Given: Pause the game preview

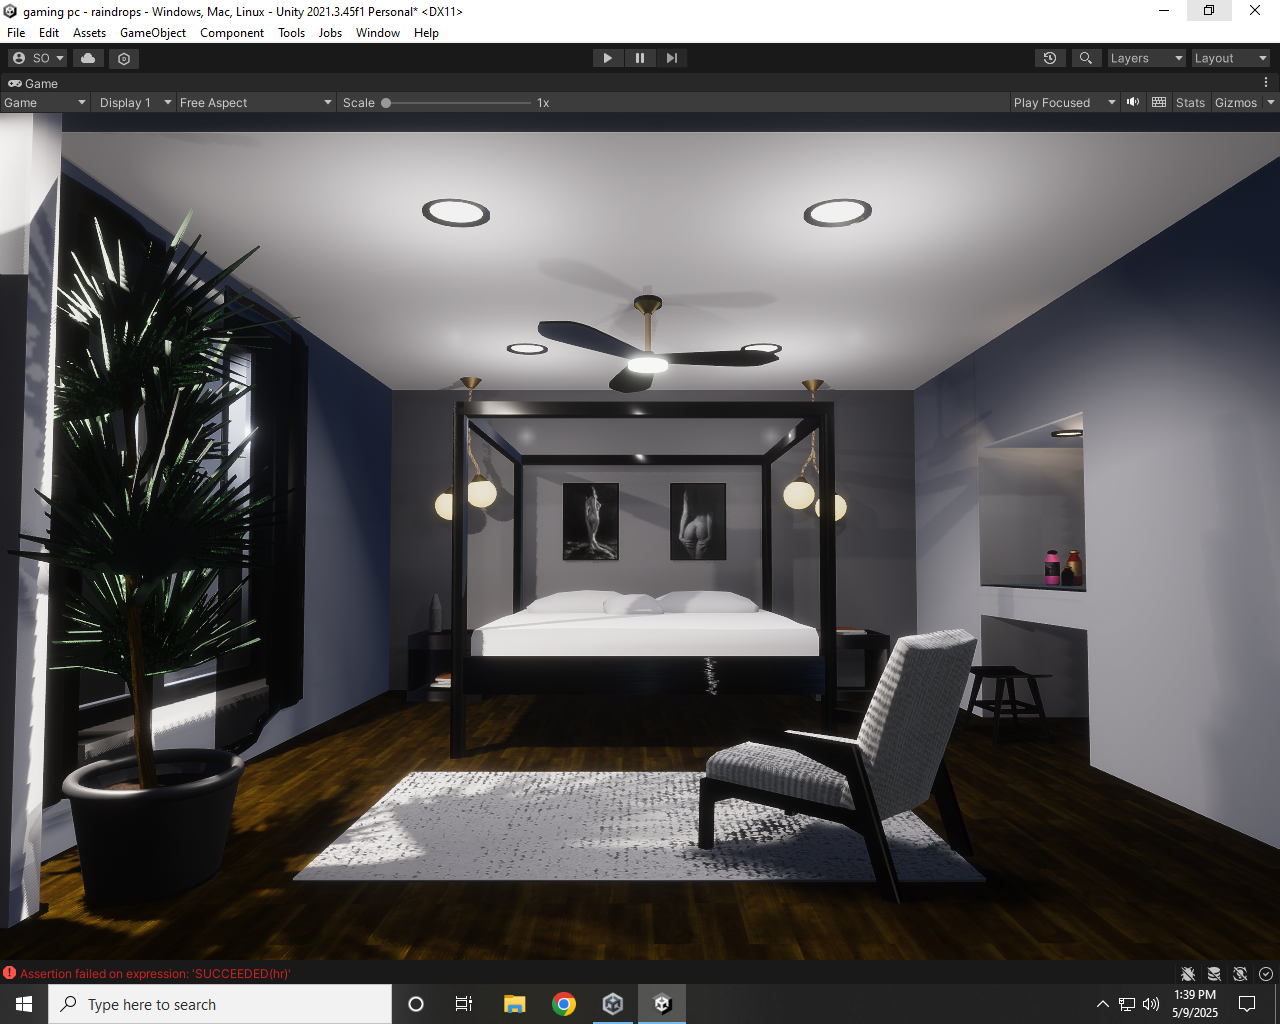Looking at the screenshot, I should pos(640,58).
